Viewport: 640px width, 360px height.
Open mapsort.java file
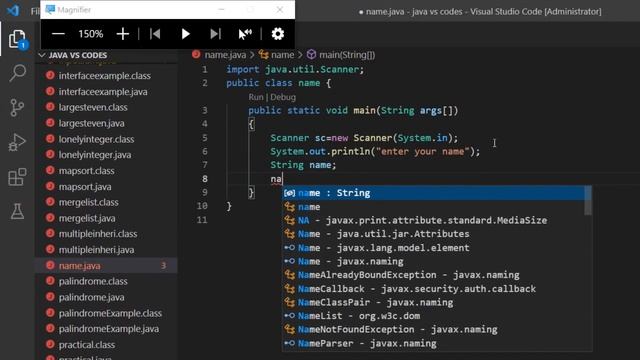(107, 187)
